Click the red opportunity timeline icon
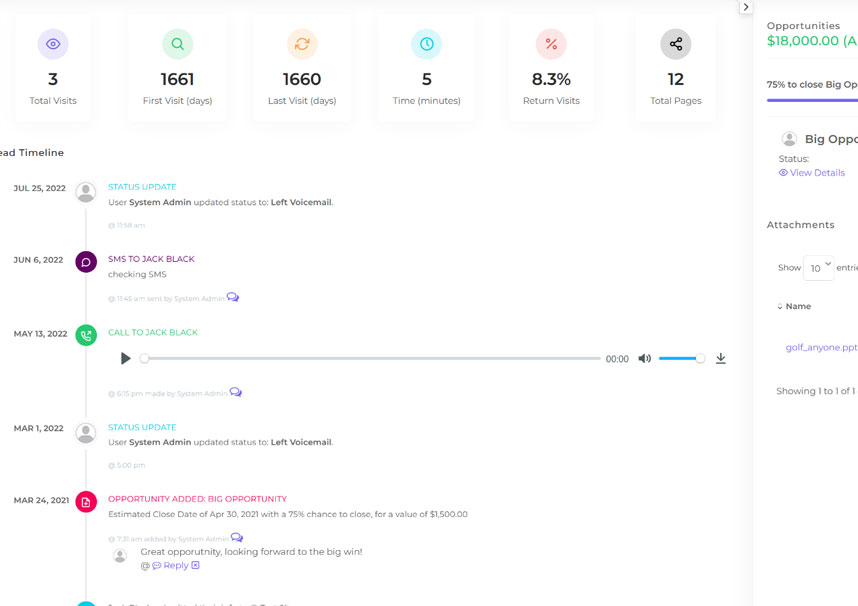858x606 pixels. 86,502
